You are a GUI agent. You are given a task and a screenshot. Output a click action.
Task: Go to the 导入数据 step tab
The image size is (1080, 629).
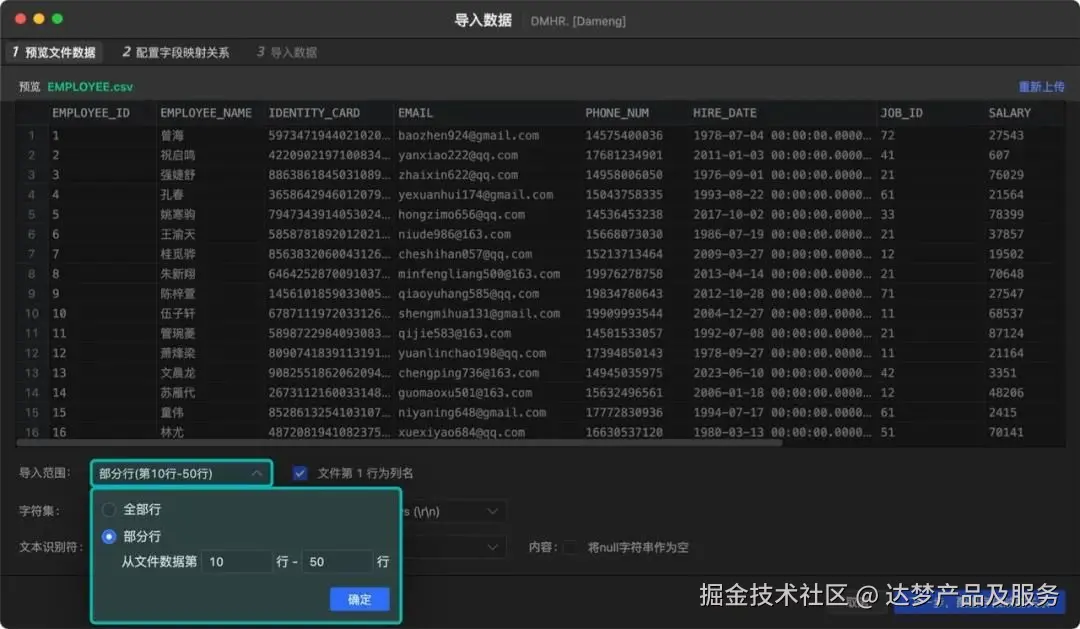tap(287, 52)
